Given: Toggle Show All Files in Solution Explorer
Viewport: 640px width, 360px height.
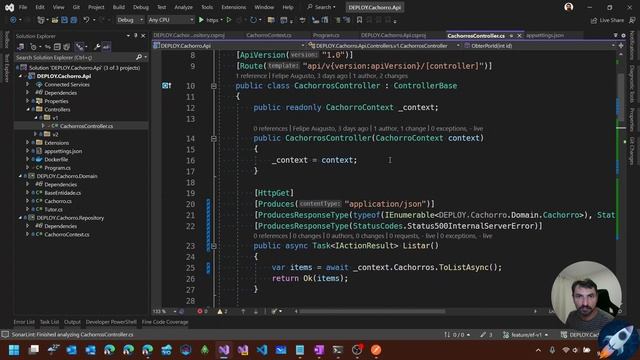Looking at the screenshot, I should pyautogui.click(x=67, y=47).
